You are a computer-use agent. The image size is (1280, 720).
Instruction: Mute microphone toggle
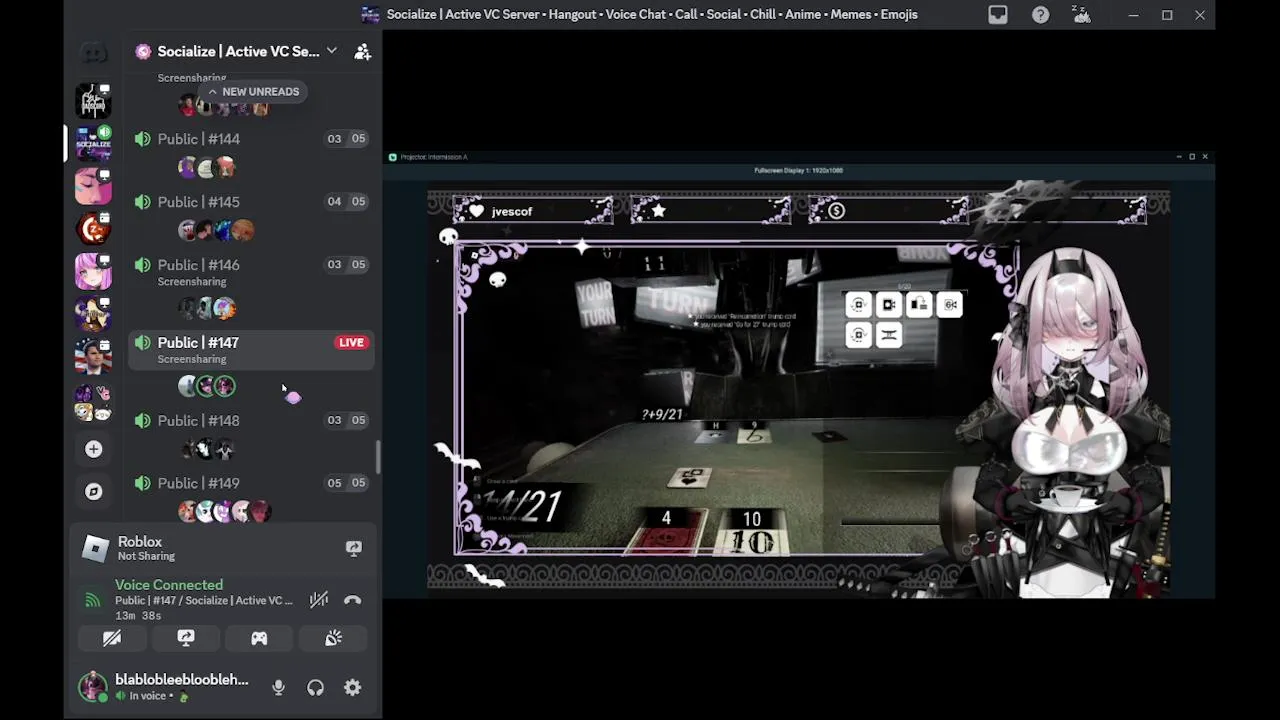[278, 688]
